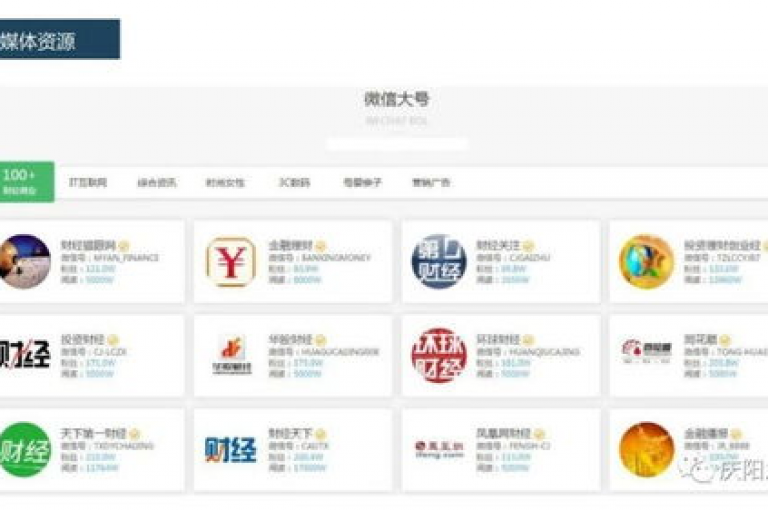
Task: Click the ifeng.com 凤凰网 logo
Action: pyautogui.click(x=439, y=450)
